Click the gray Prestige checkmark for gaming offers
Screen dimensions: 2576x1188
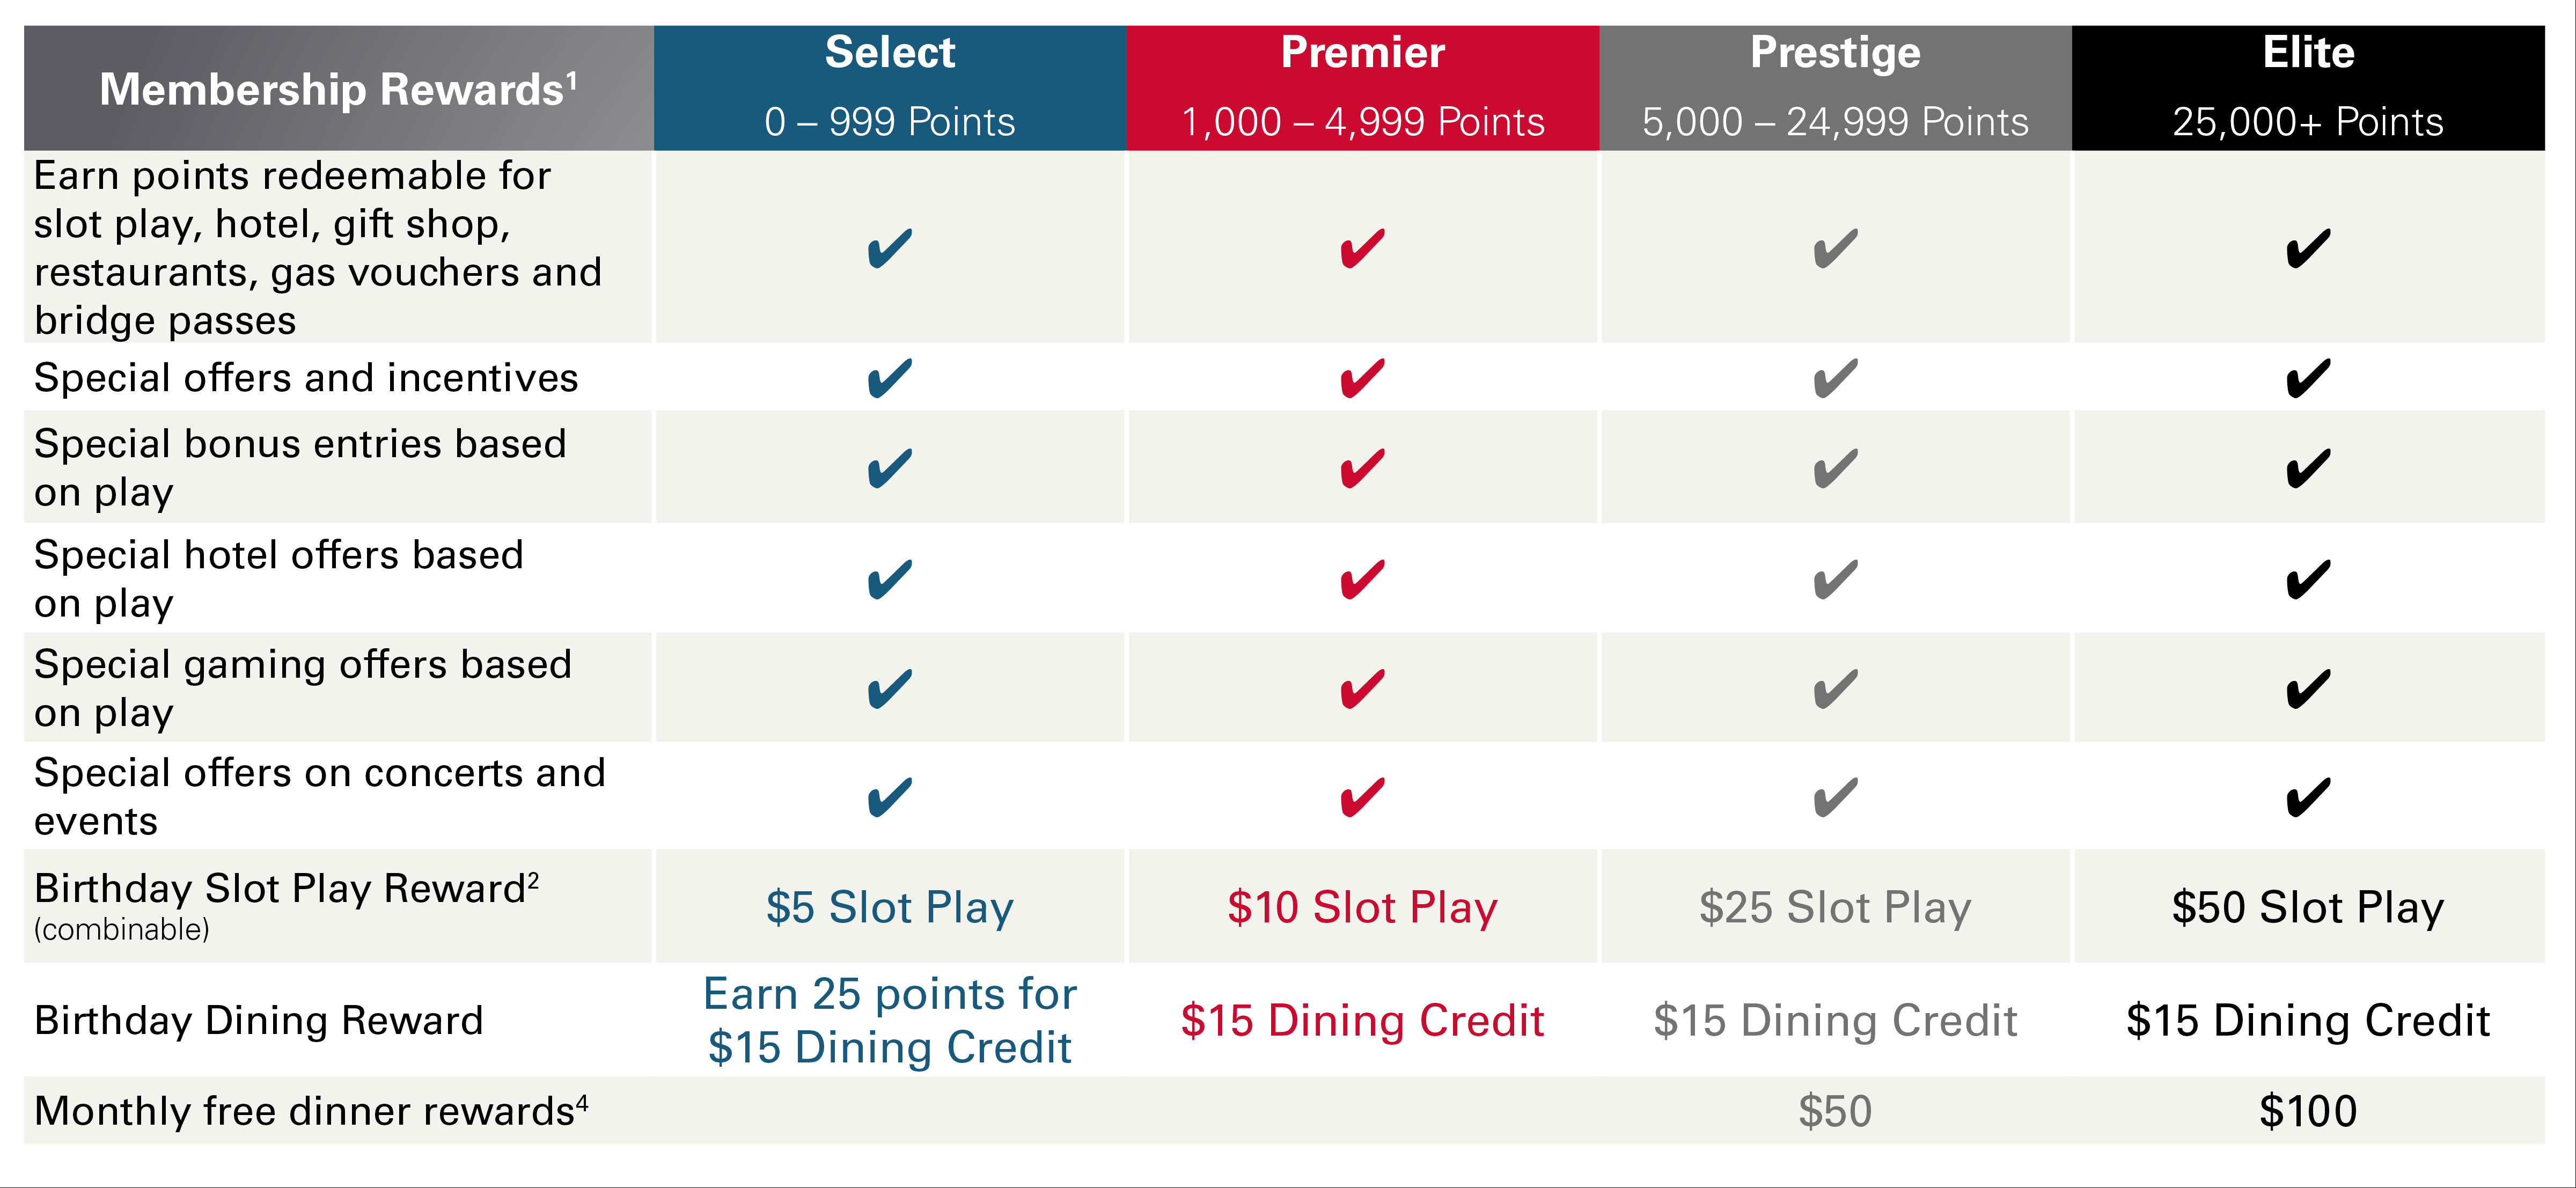click(x=1835, y=689)
